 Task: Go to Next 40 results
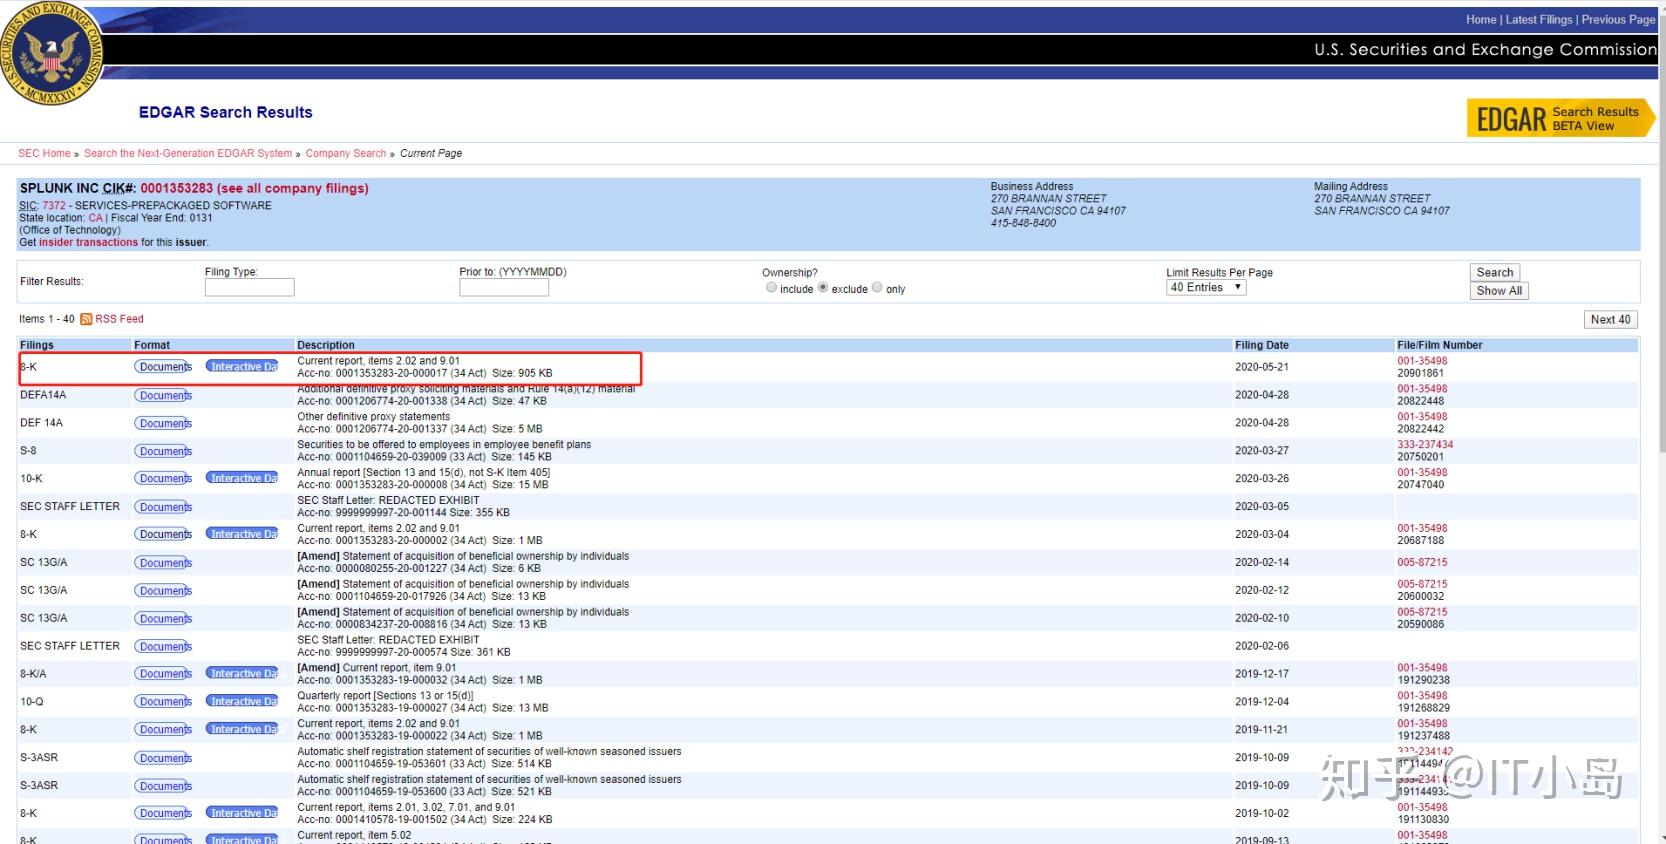(x=1610, y=319)
